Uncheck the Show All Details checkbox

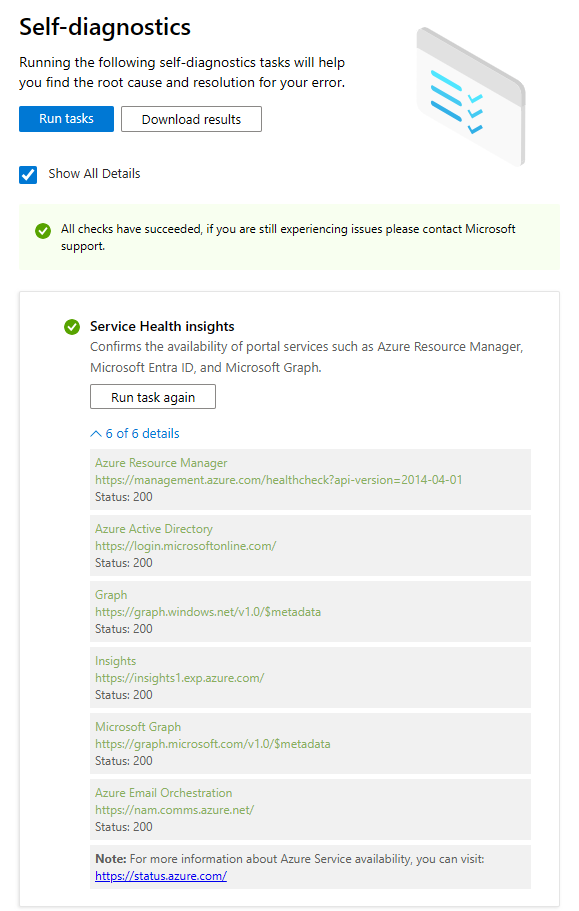coord(28,174)
